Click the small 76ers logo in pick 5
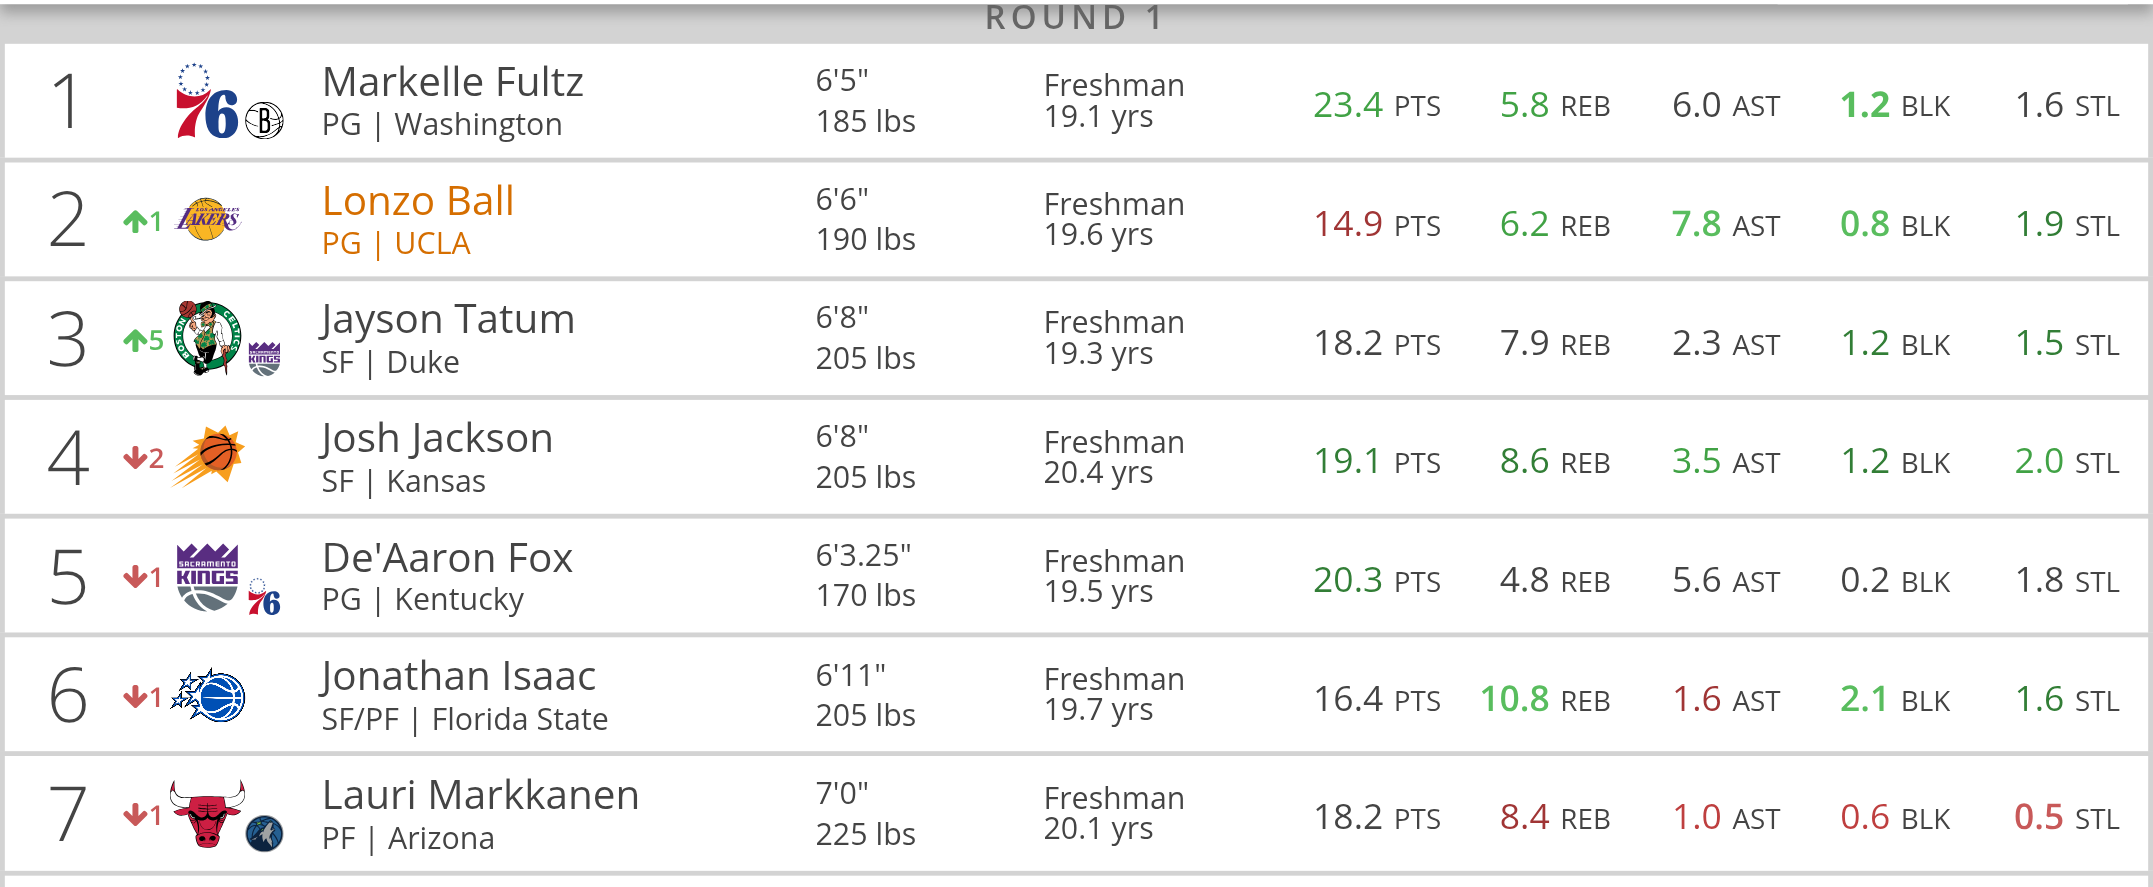Viewport: 2153px width, 887px height. tap(264, 597)
